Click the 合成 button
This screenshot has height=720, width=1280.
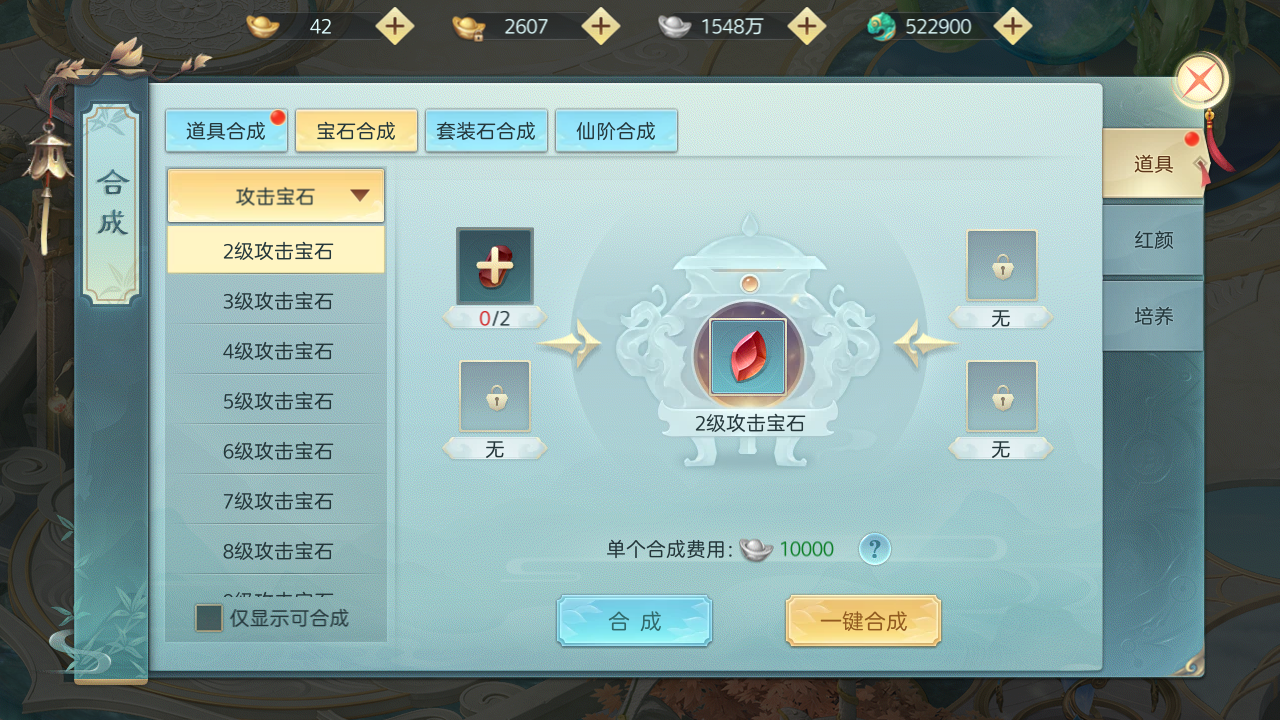635,621
